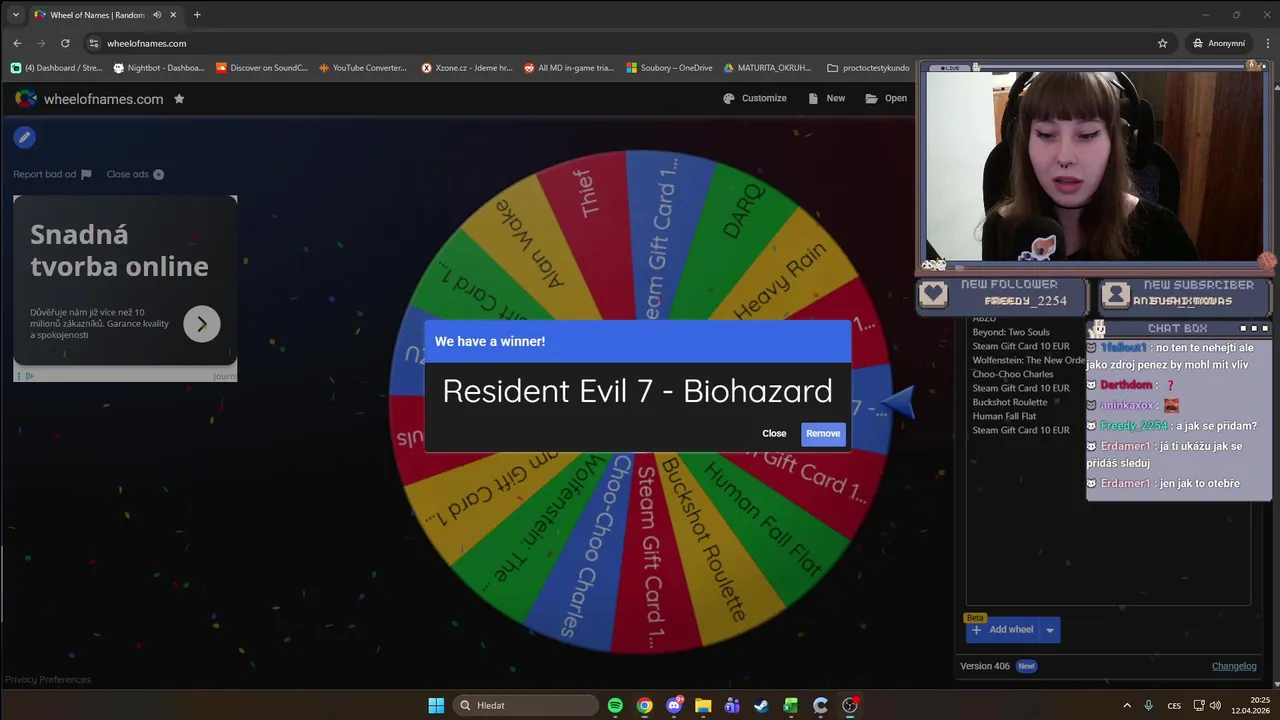Open the YouTube Converter bookmark
The width and height of the screenshot is (1280, 720).
[x=363, y=68]
